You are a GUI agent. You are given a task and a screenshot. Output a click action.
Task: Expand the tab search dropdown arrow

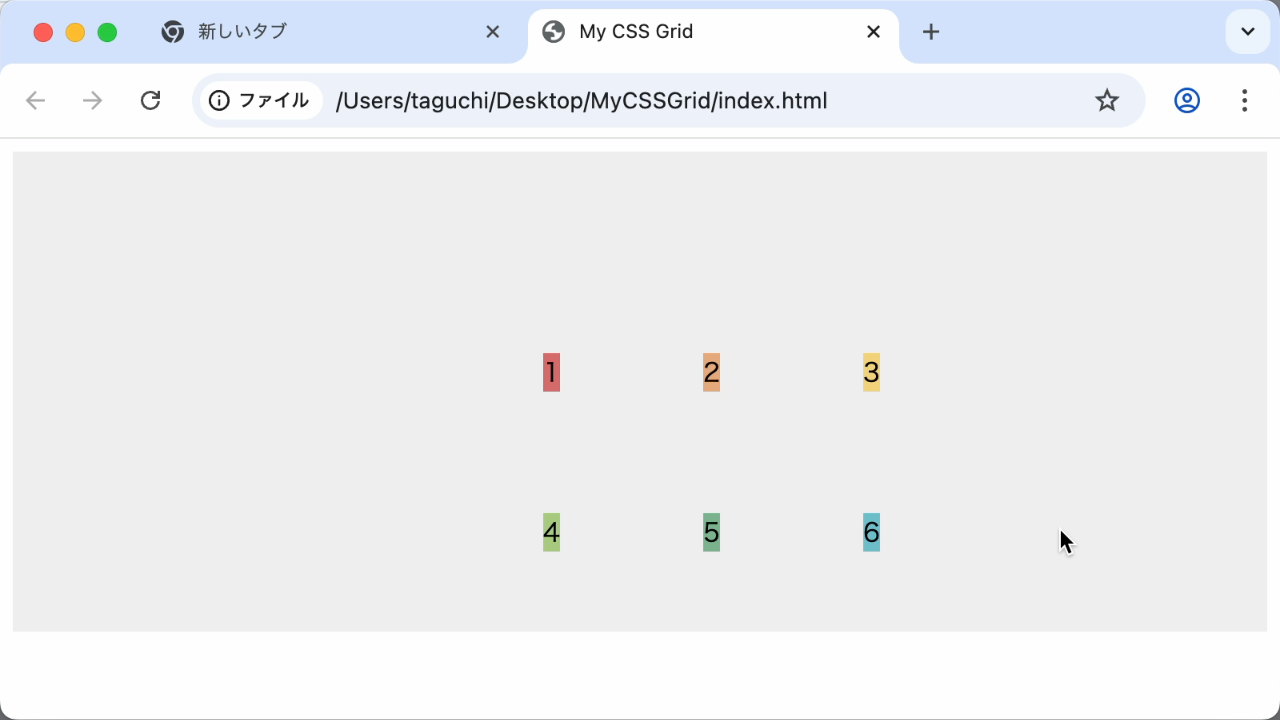click(1247, 32)
